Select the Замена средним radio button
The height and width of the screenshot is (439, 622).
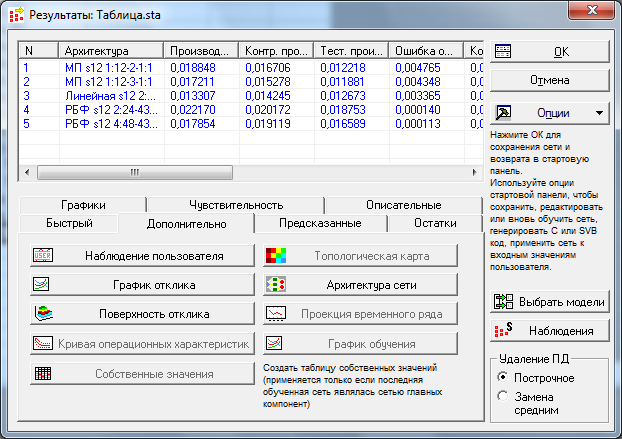[503, 396]
